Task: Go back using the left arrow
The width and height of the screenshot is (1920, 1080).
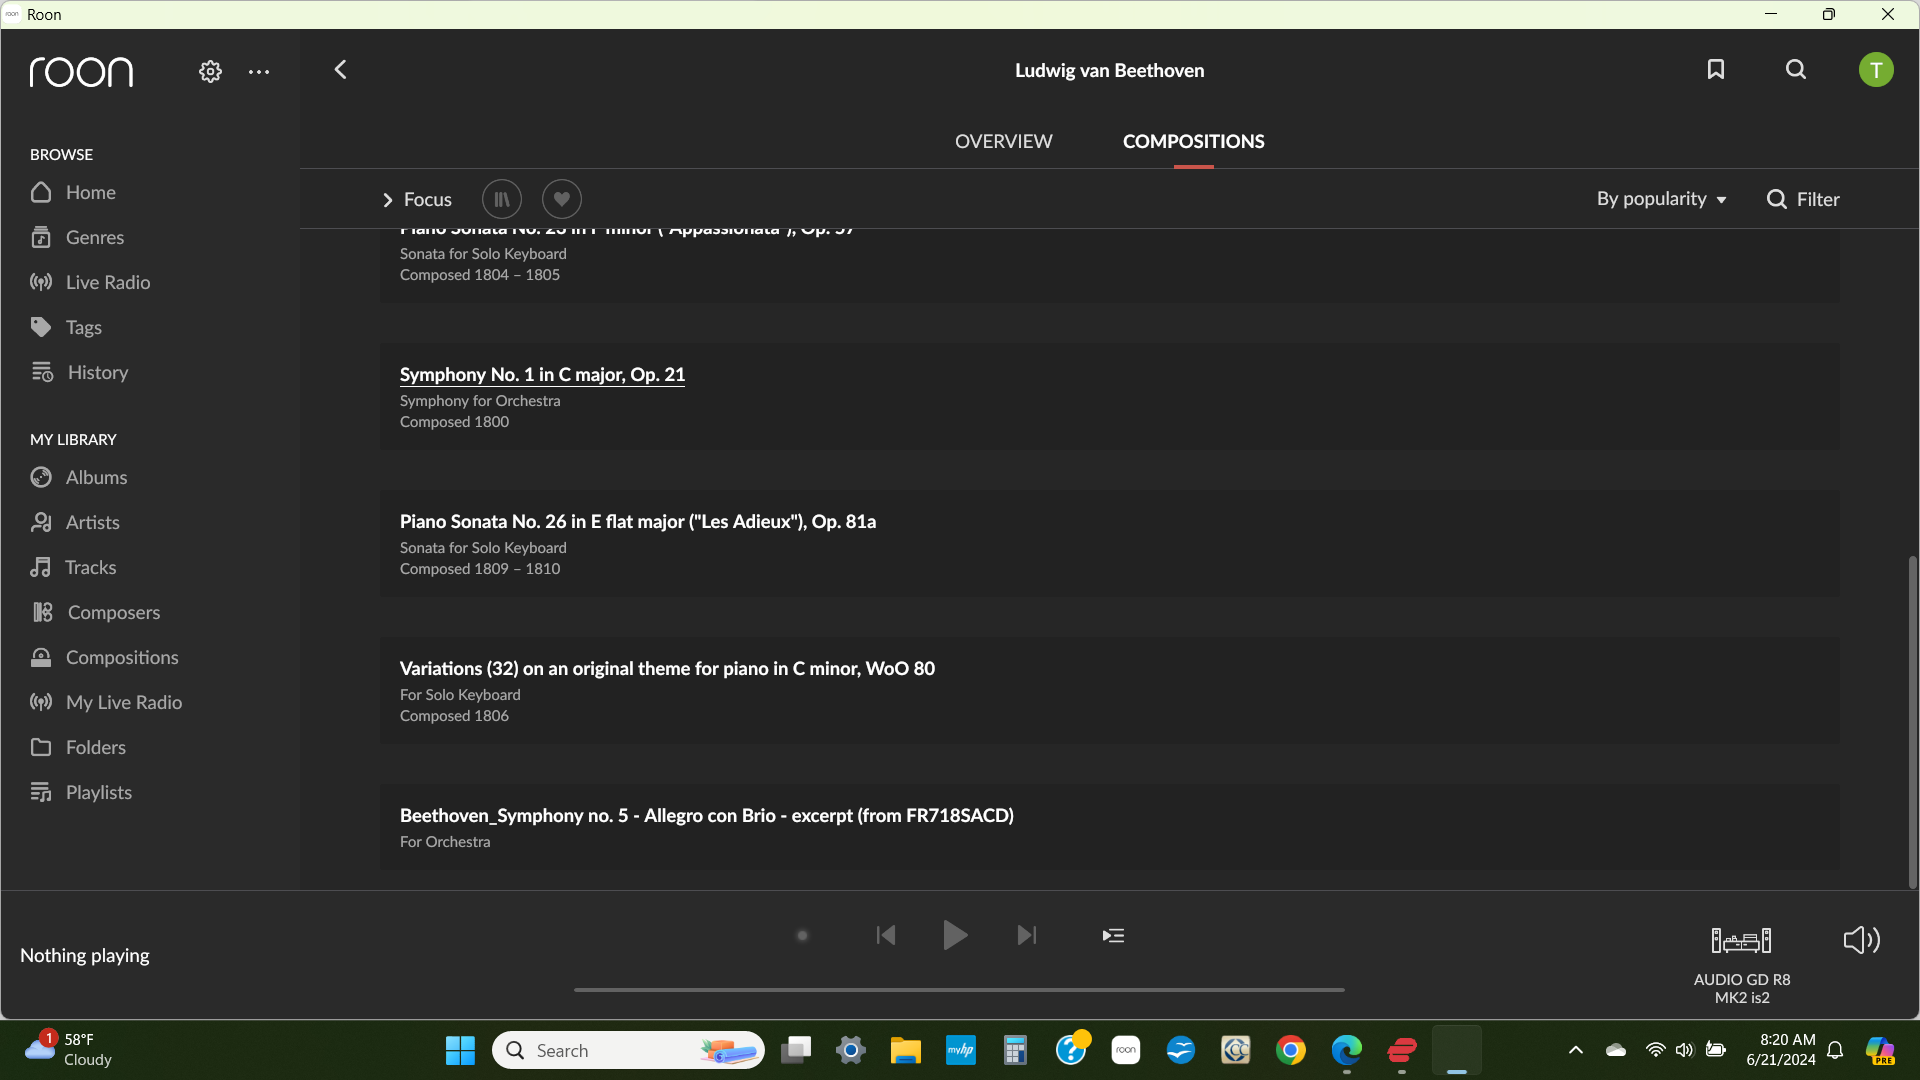Action: (x=340, y=69)
